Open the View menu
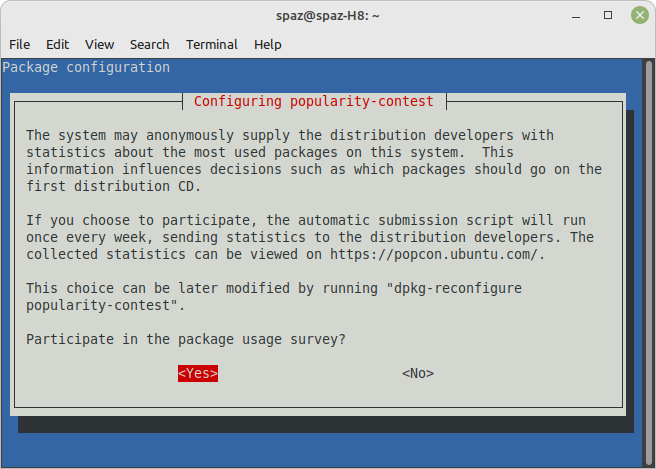The image size is (656, 469). [100, 44]
